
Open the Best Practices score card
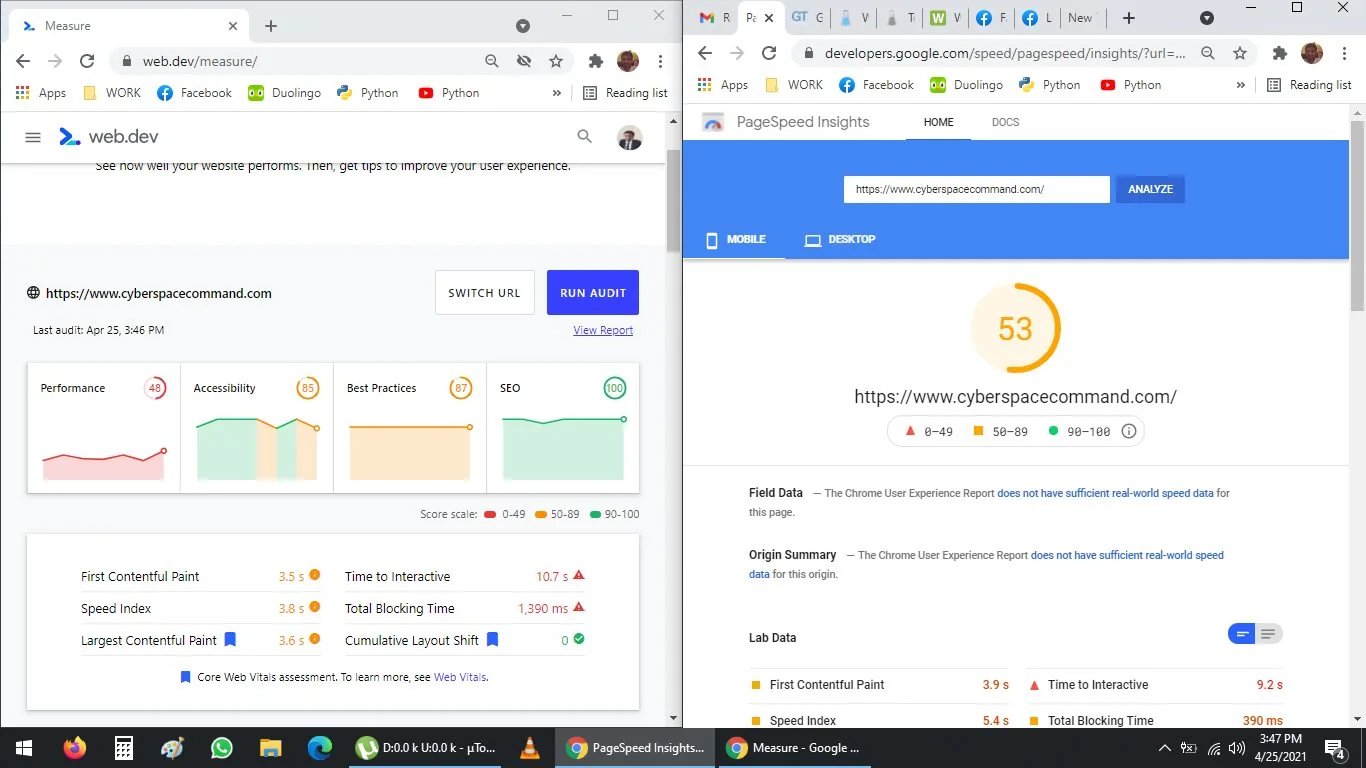[410, 427]
